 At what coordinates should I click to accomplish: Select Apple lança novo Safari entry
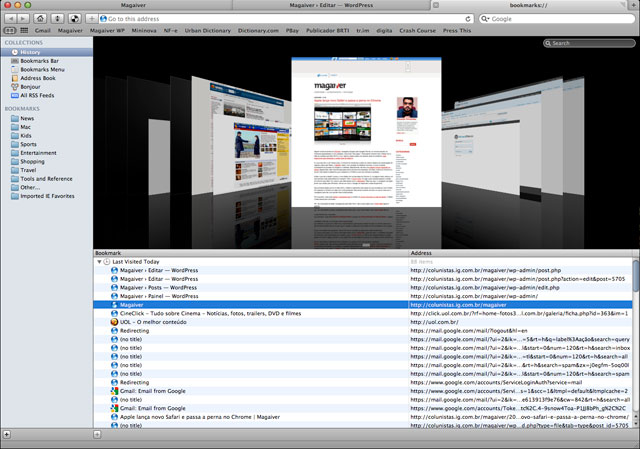pyautogui.click(x=363, y=417)
